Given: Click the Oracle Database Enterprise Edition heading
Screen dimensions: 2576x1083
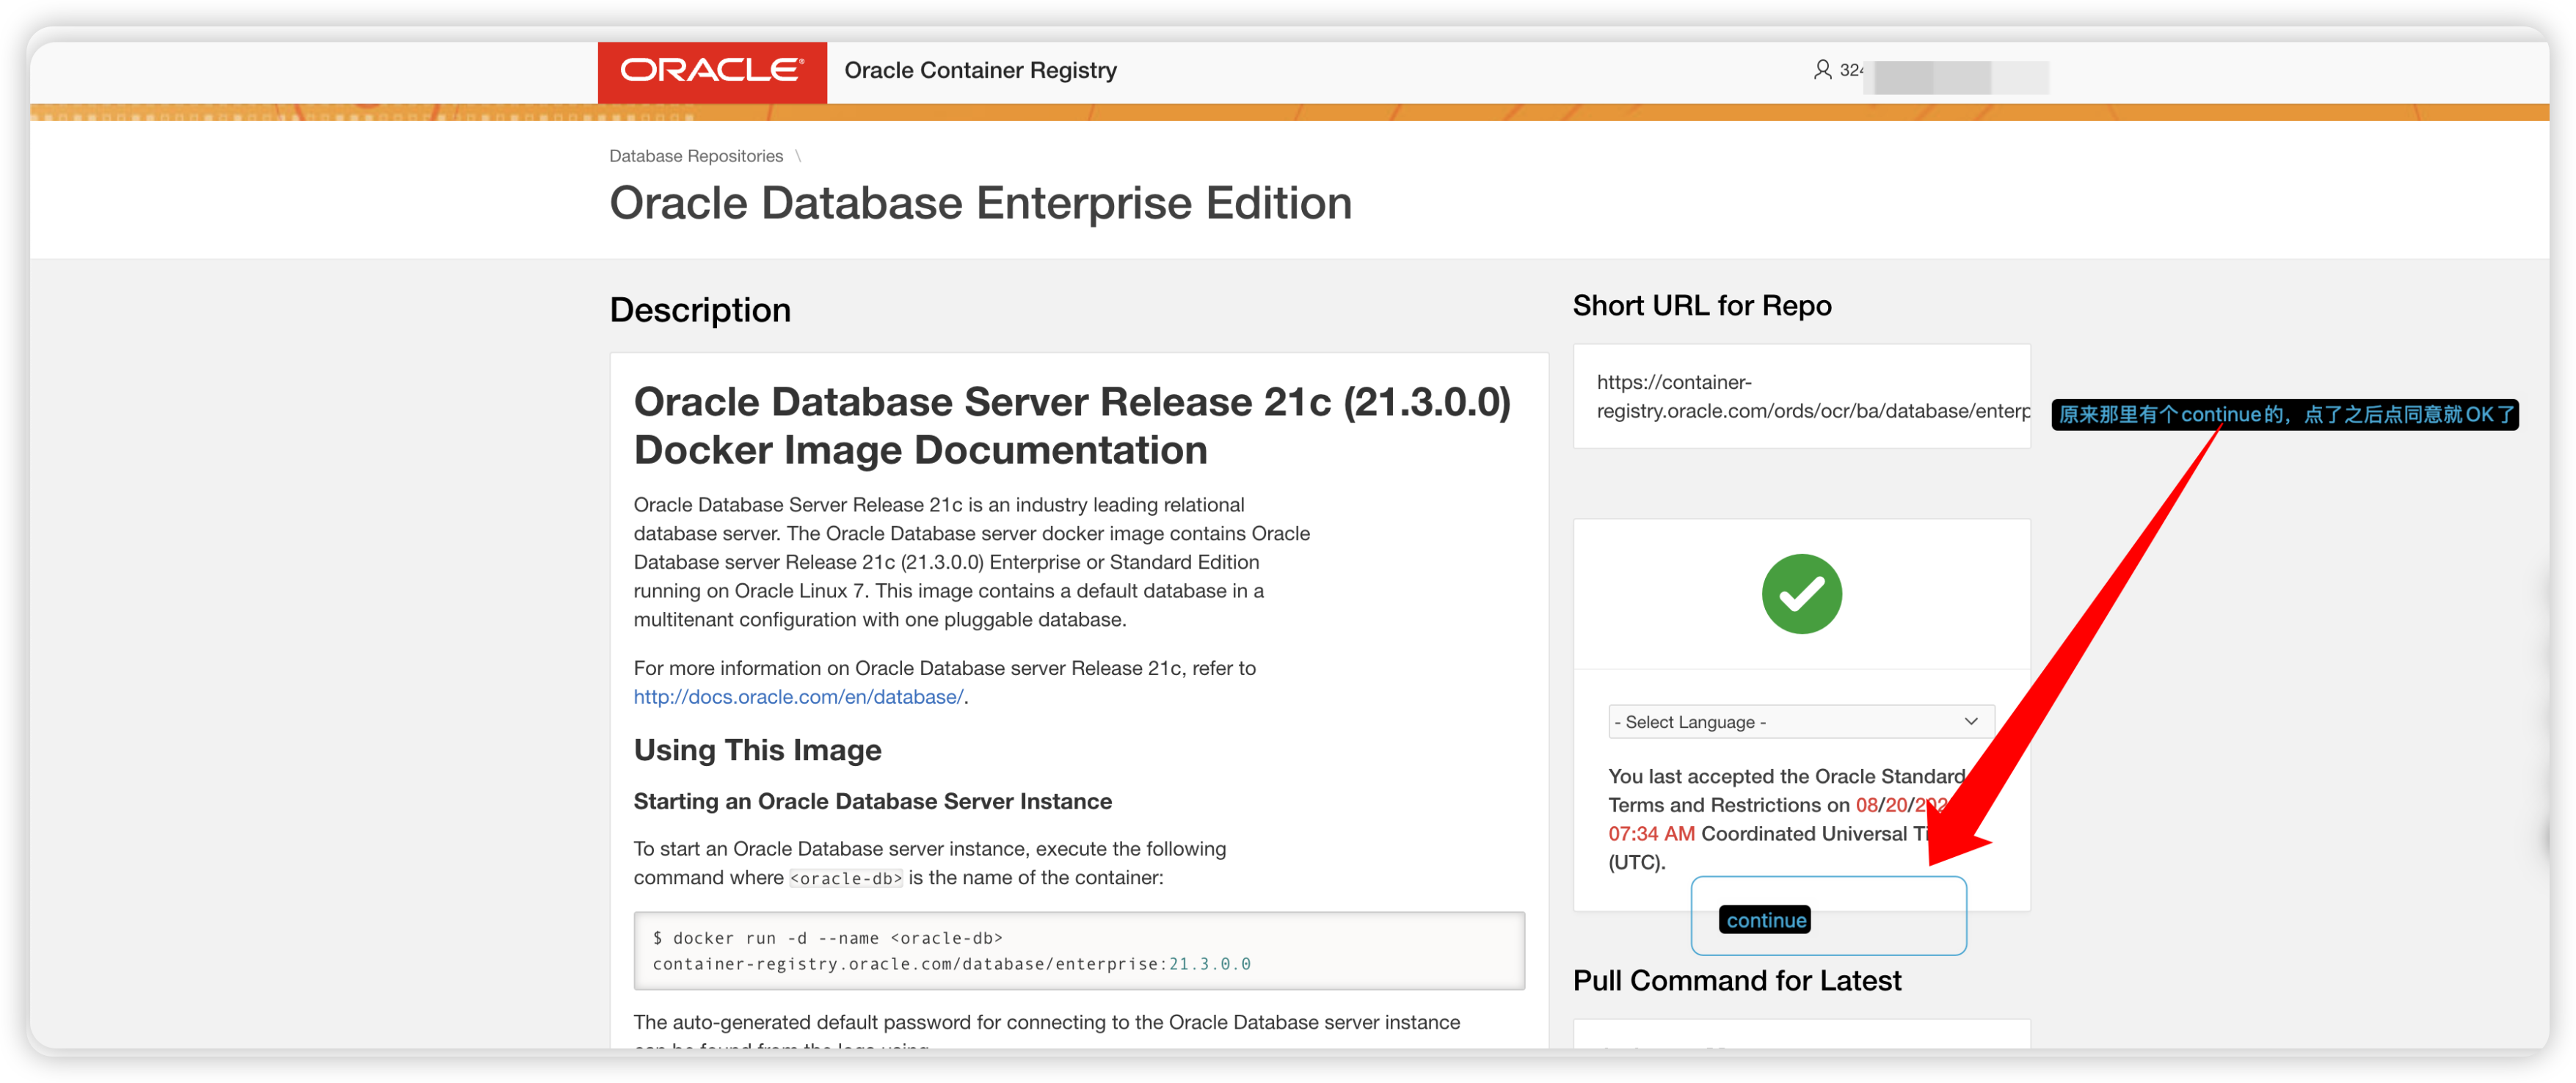Looking at the screenshot, I should pyautogui.click(x=980, y=204).
